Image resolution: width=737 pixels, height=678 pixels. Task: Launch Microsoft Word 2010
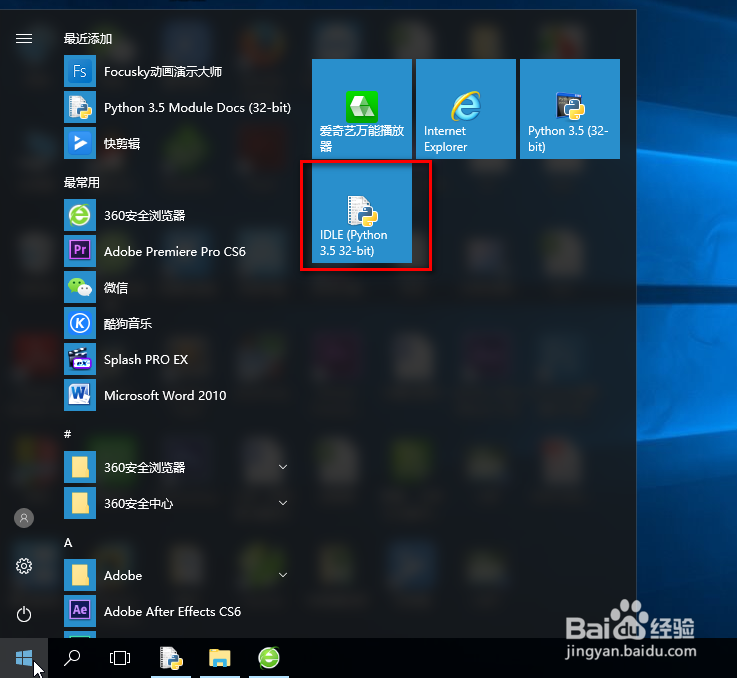pyautogui.click(x=178, y=395)
